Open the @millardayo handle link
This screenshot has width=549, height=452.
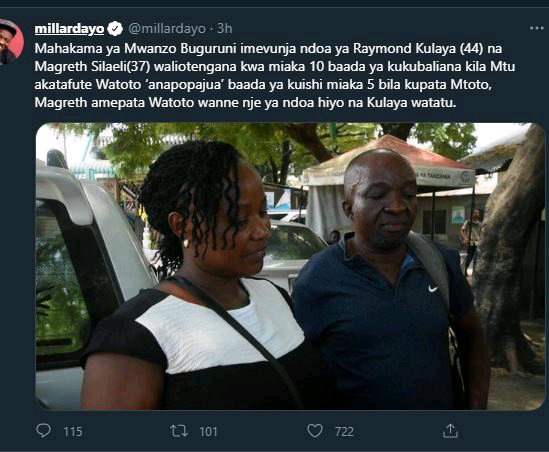click(x=167, y=29)
